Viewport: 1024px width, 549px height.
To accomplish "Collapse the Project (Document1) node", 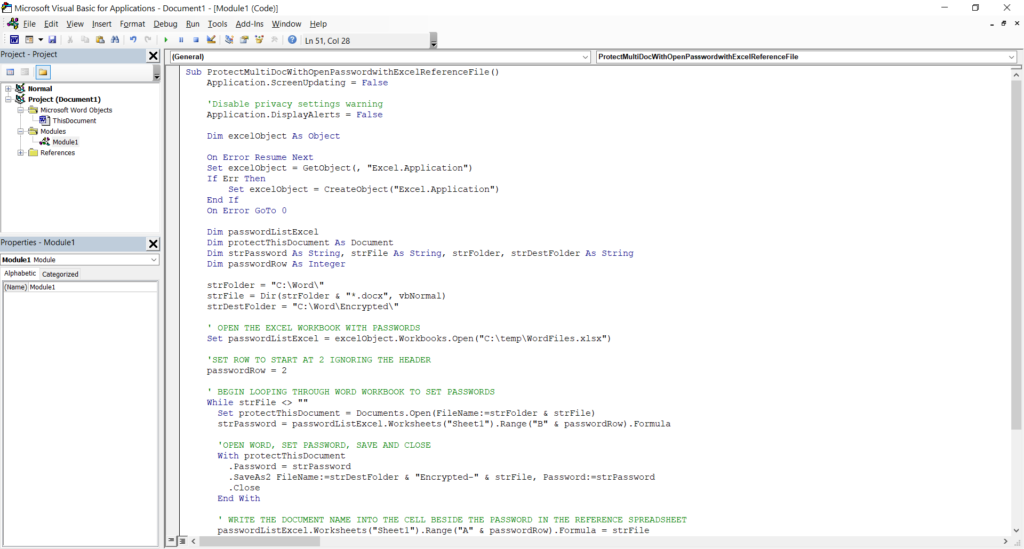I will (x=8, y=99).
